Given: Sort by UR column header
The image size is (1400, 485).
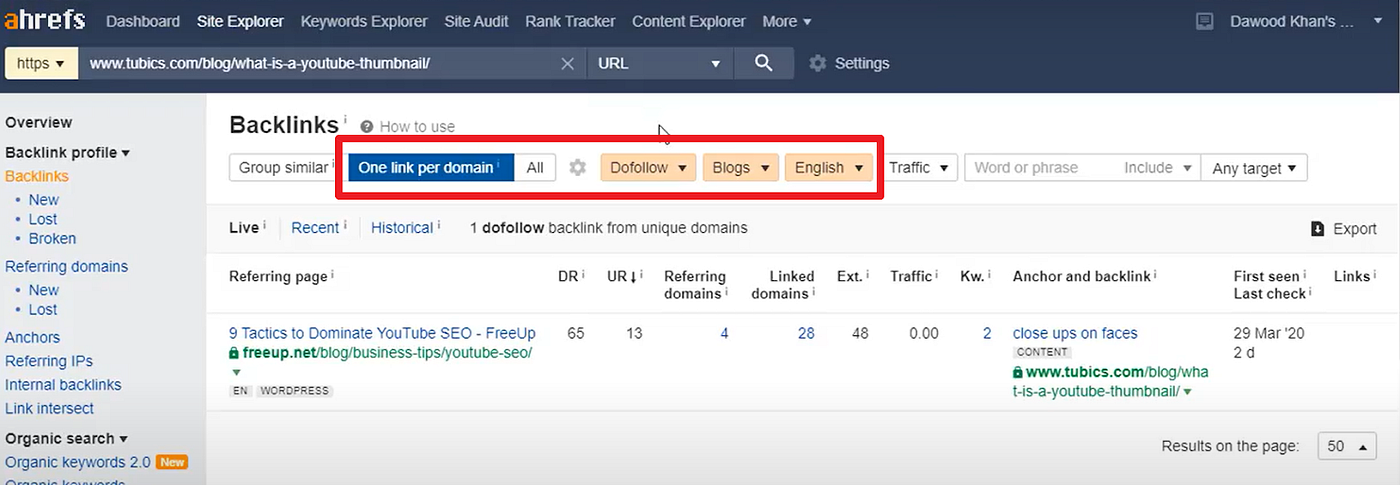Looking at the screenshot, I should click(622, 276).
